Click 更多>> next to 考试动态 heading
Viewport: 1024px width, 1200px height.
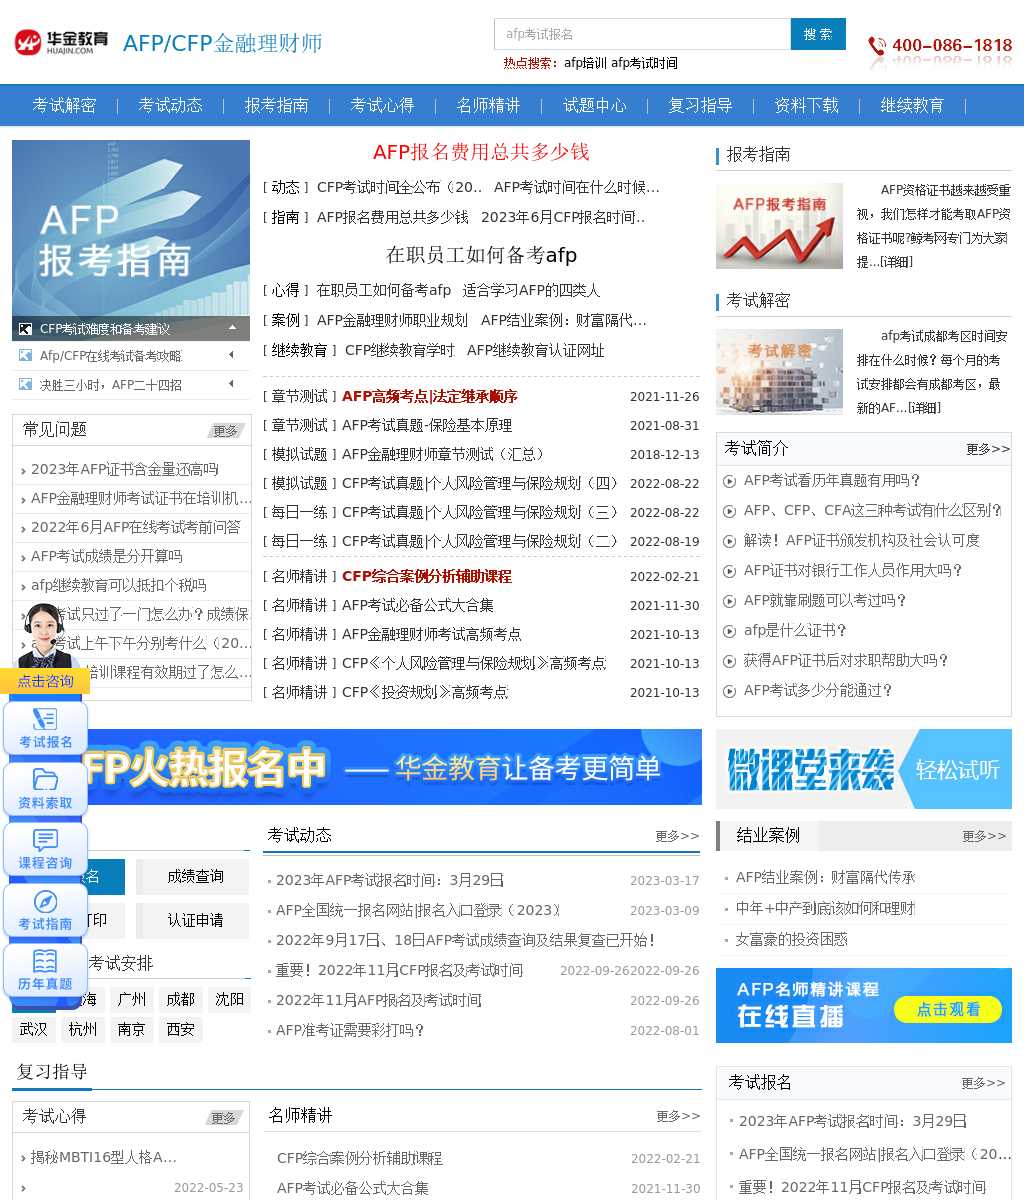click(678, 835)
